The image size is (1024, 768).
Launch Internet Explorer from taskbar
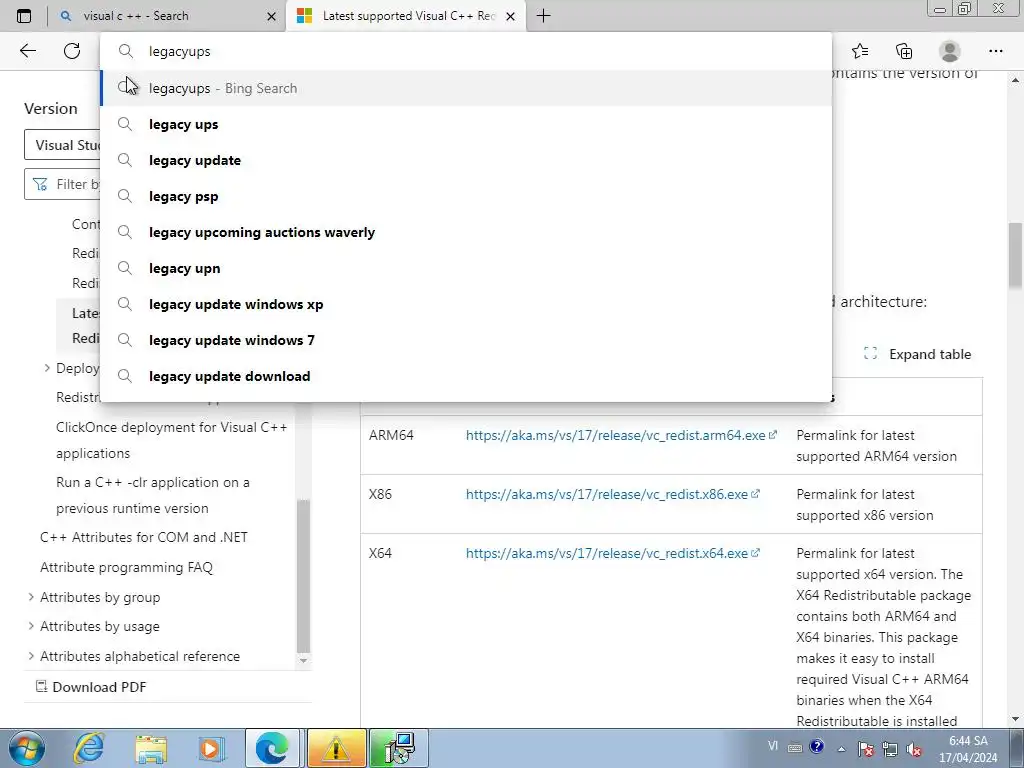pos(88,748)
